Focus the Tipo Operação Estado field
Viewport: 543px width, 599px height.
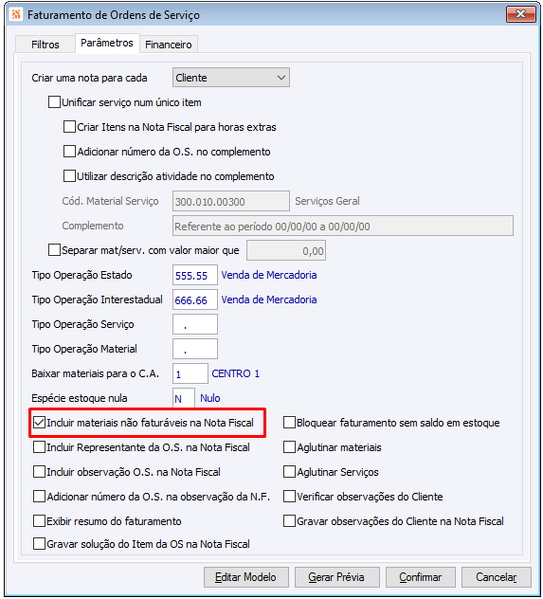(195, 275)
